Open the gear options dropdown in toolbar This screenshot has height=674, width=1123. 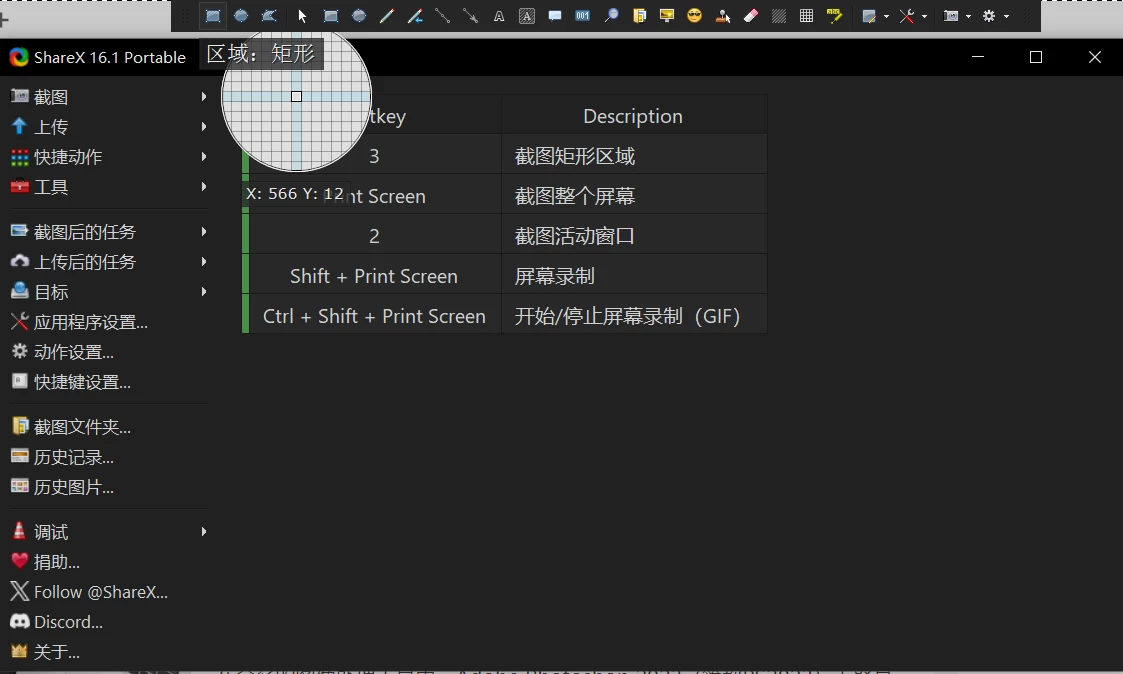point(996,16)
